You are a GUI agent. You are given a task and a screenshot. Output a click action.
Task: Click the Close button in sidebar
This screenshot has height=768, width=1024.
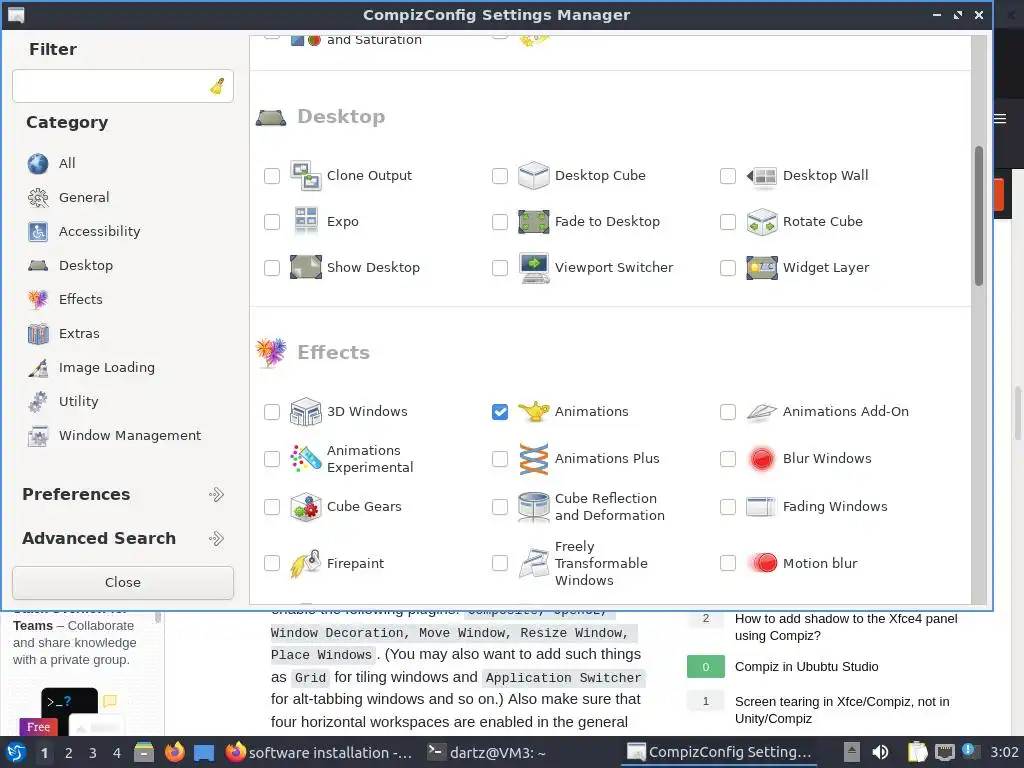(123, 582)
